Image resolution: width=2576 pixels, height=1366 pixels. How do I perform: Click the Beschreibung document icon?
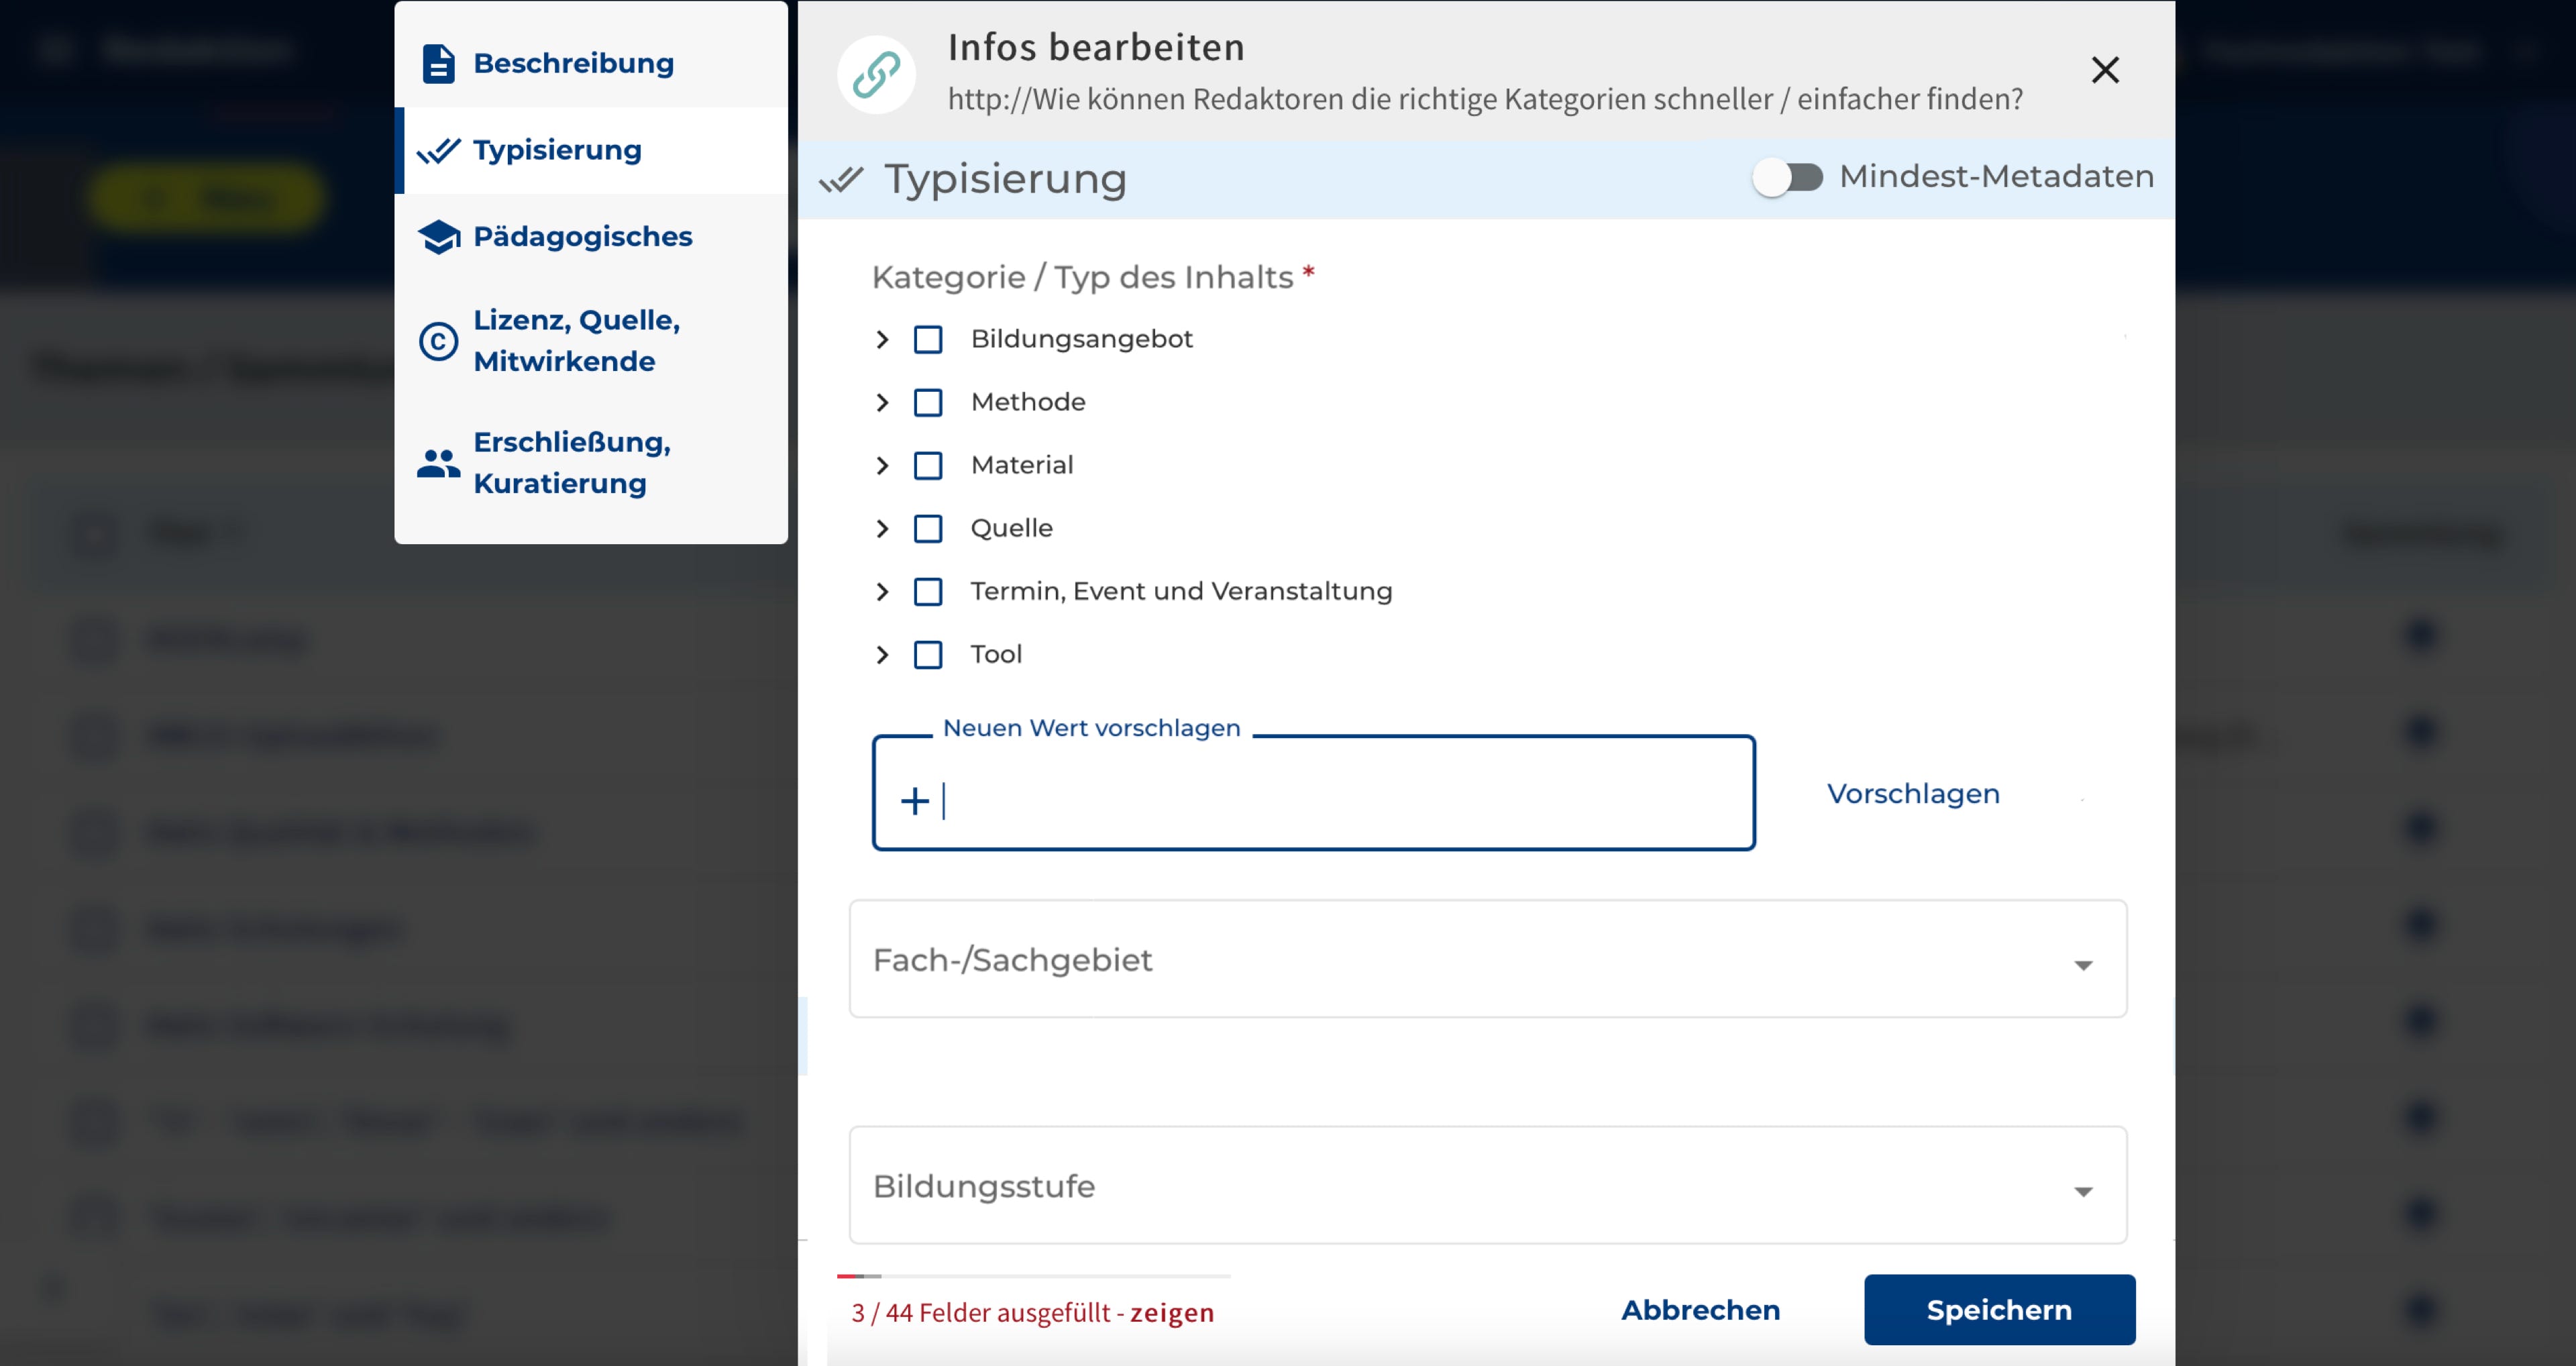[438, 63]
